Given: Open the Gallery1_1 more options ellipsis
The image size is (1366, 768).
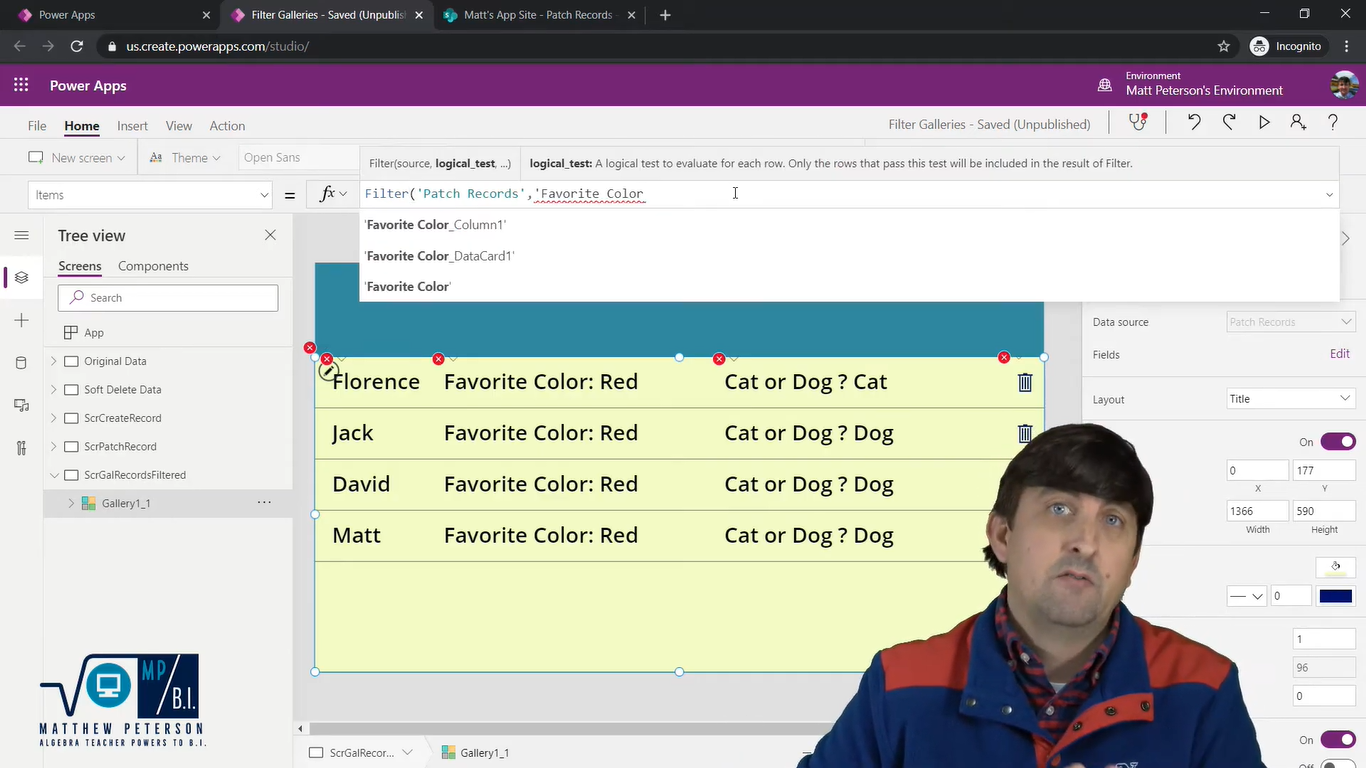Looking at the screenshot, I should tap(264, 503).
